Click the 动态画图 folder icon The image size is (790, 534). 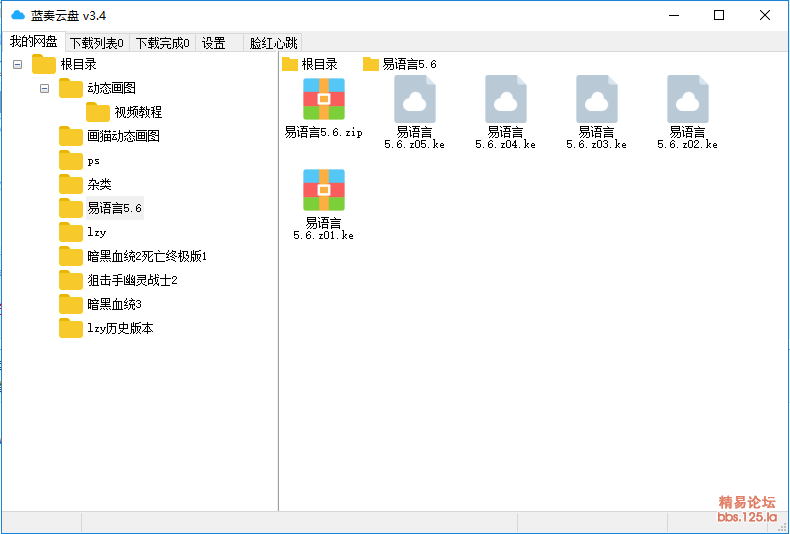(71, 88)
